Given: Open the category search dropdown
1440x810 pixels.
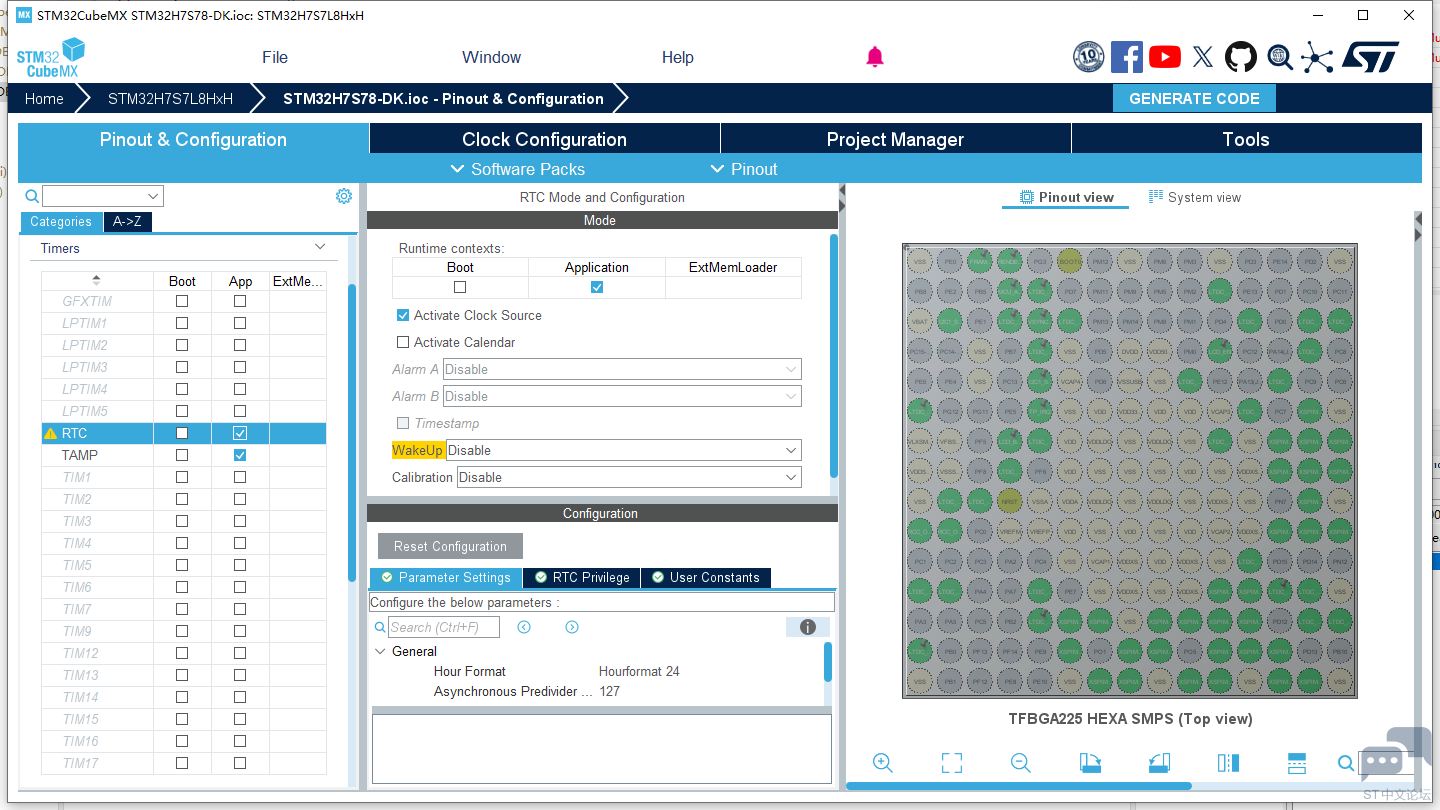Looking at the screenshot, I should click(154, 196).
